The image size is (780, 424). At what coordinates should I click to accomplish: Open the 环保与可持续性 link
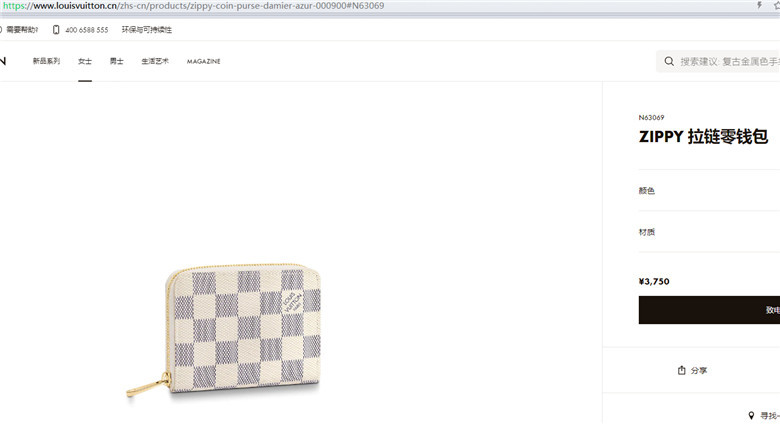tap(147, 30)
